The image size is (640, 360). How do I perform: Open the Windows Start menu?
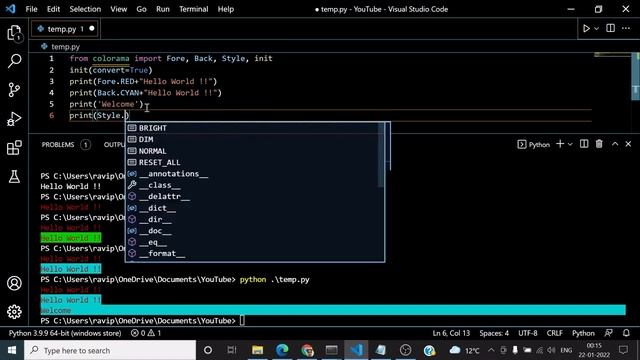[12, 350]
